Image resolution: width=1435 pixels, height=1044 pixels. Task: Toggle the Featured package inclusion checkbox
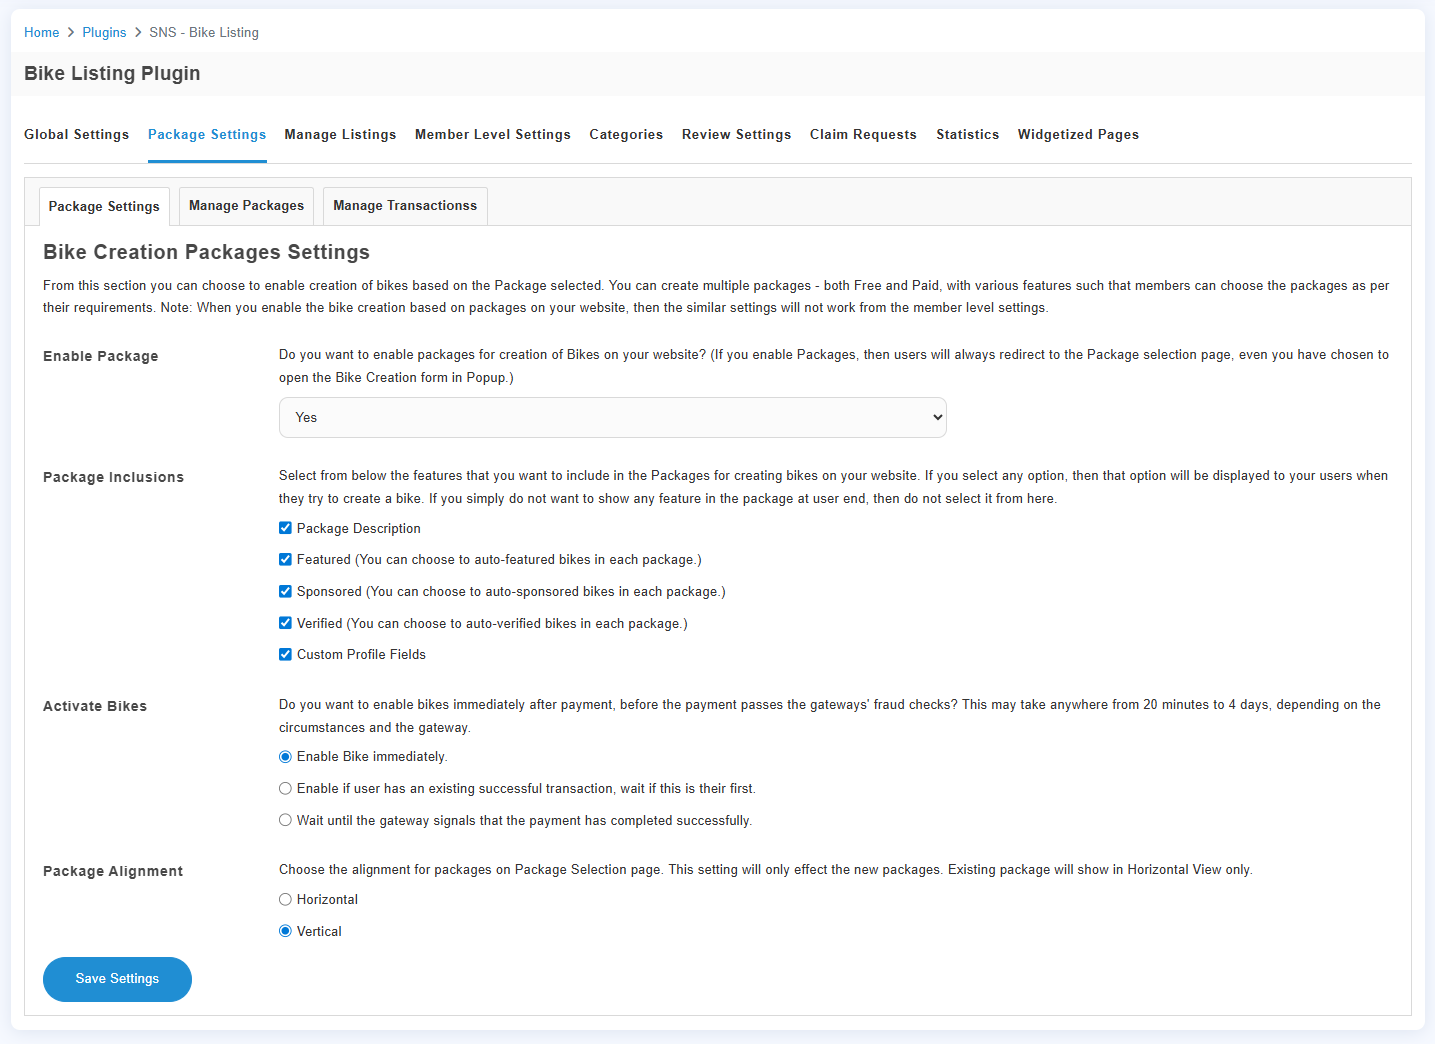(x=285, y=560)
